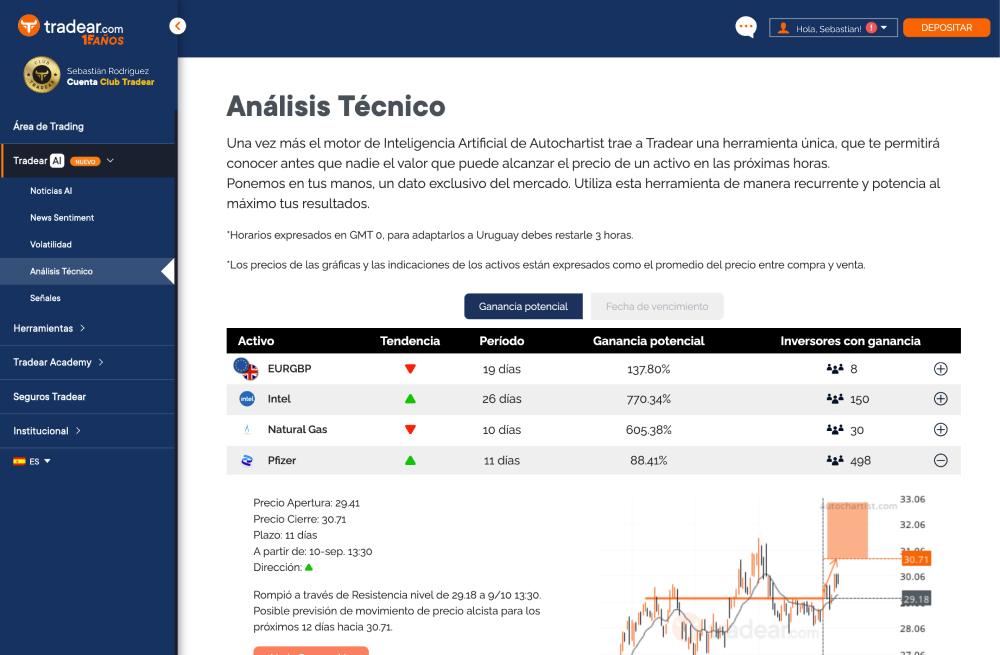Click the 29.18 resistance price label on chart

pyautogui.click(x=916, y=599)
